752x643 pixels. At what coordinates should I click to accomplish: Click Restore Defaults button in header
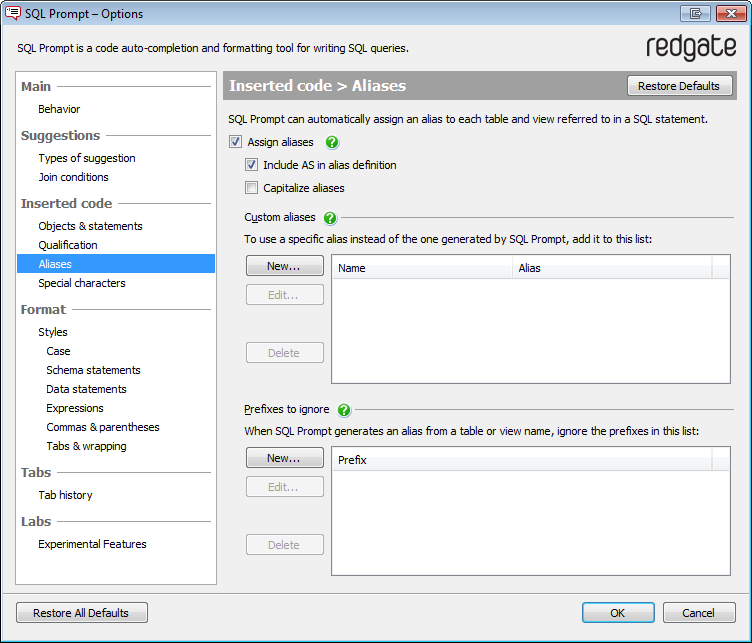coord(679,86)
